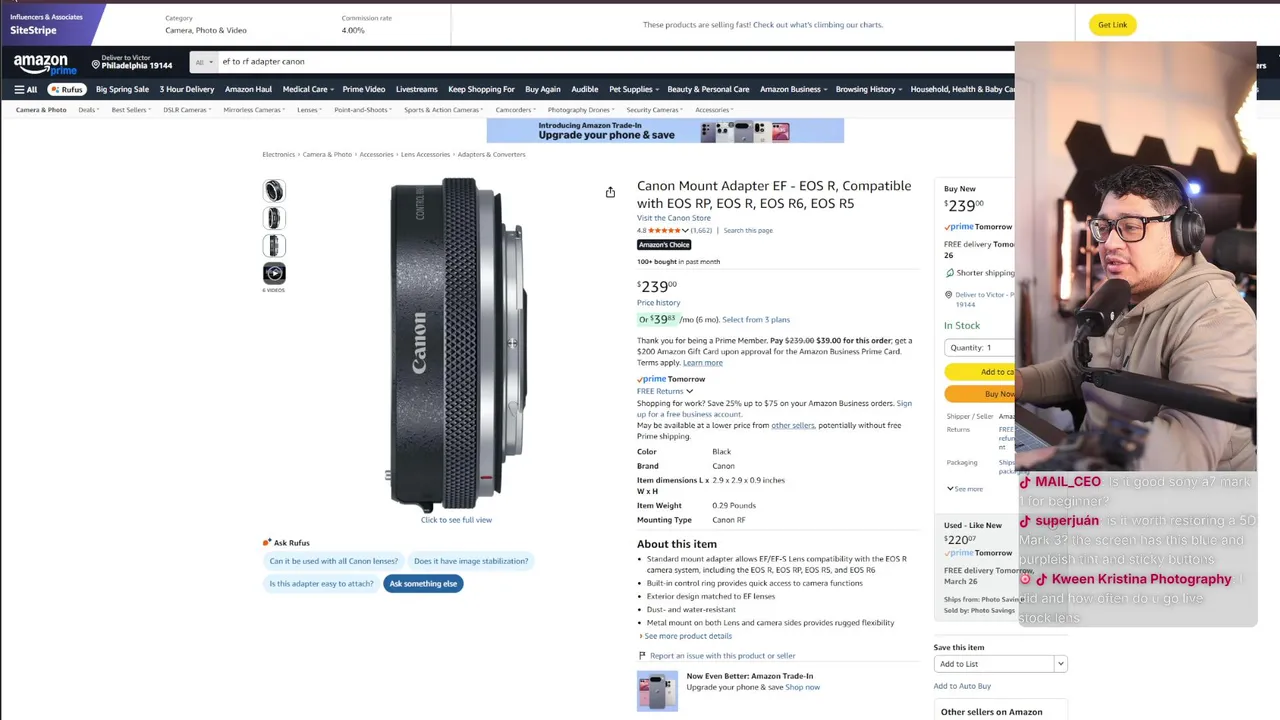Click the report issue flag icon
Image resolution: width=1280 pixels, height=720 pixels.
pos(642,656)
